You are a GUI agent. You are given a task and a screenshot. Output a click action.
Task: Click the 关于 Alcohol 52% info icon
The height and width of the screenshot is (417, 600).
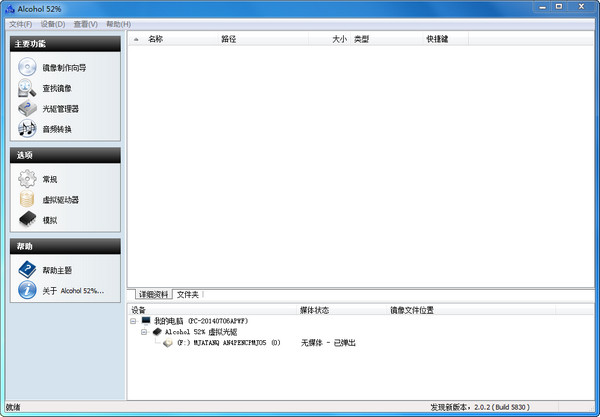tap(27, 290)
